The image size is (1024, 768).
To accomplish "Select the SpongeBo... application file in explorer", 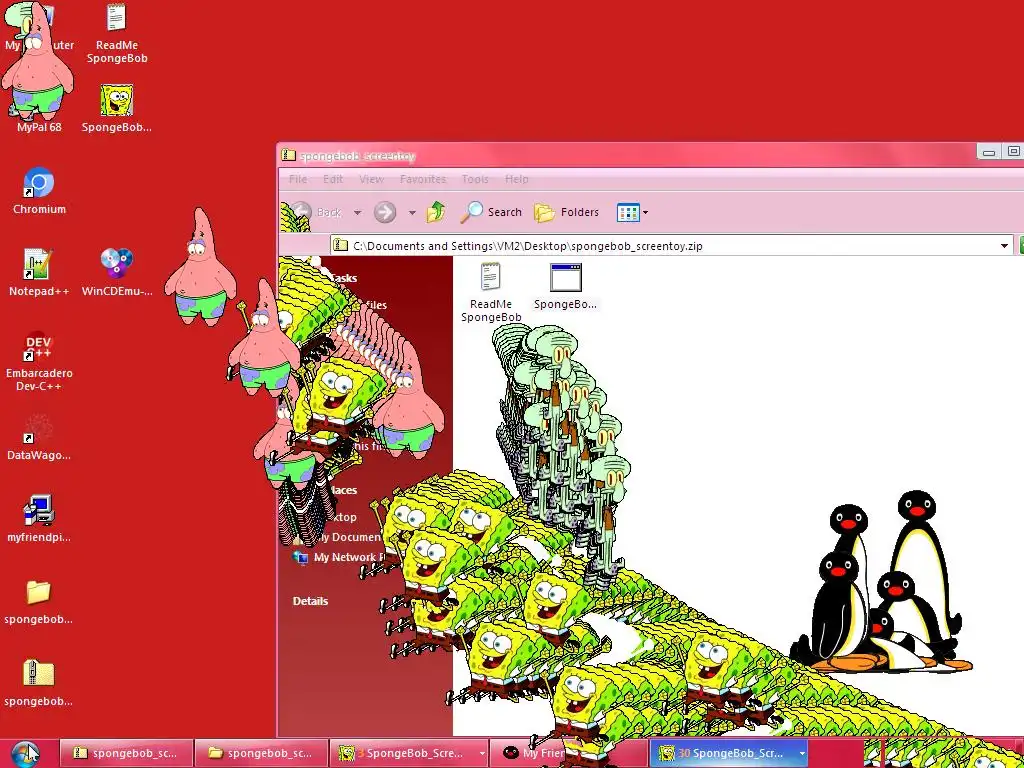I will coord(566,286).
